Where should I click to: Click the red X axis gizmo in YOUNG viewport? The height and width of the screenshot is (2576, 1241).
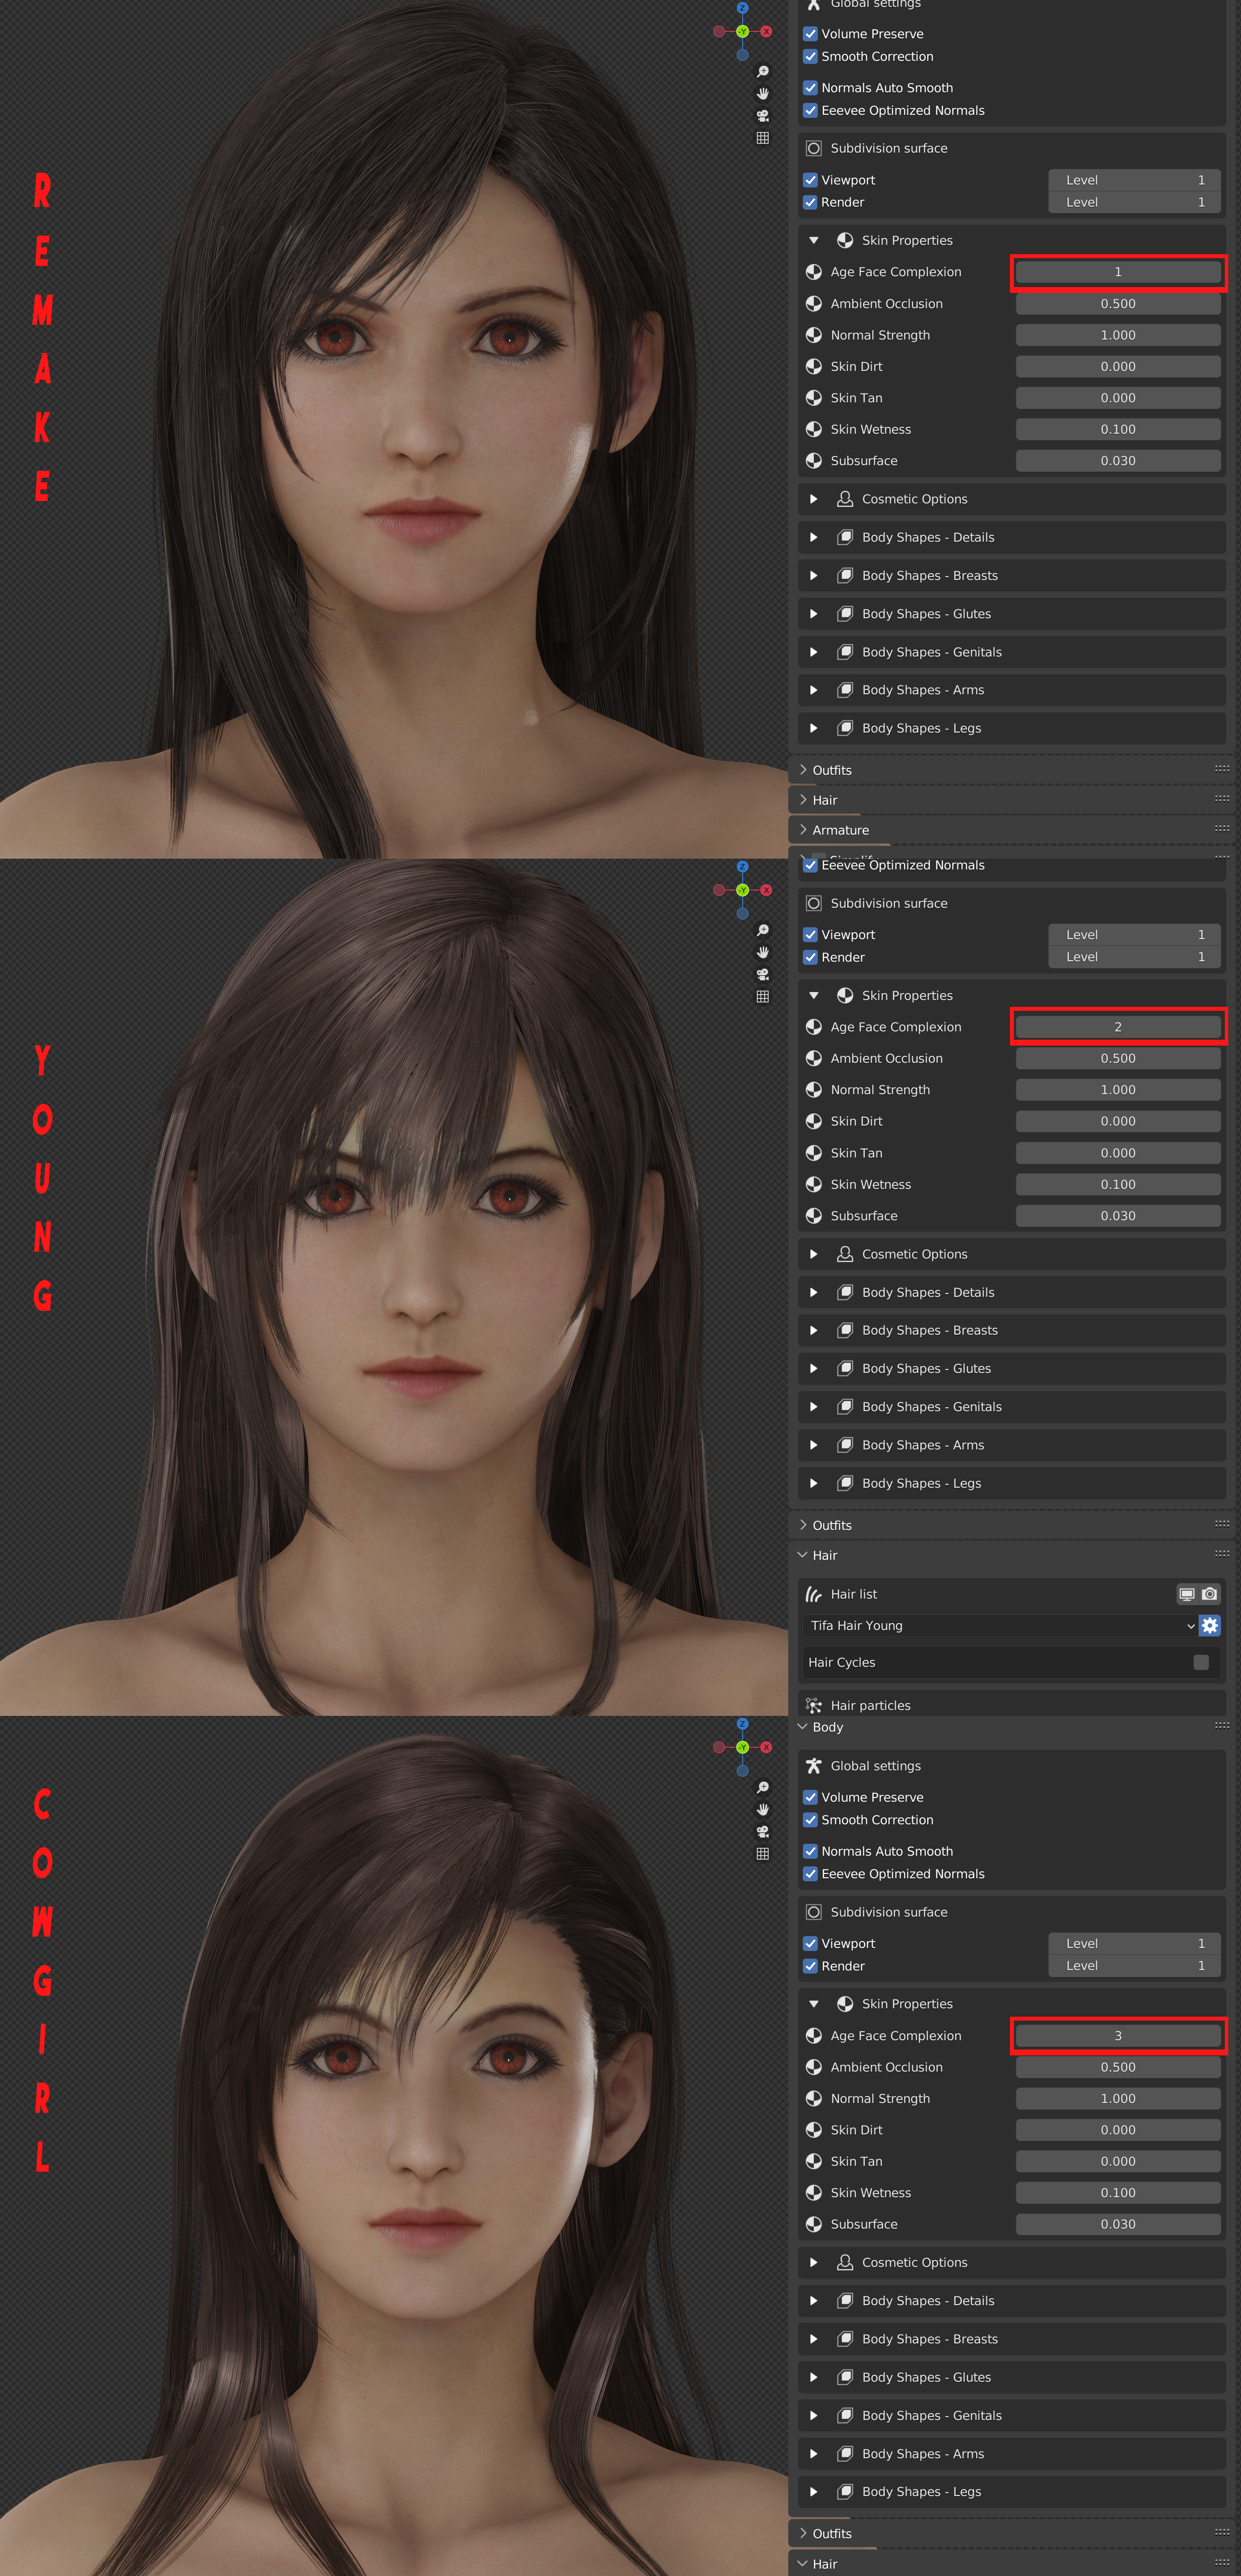pyautogui.click(x=766, y=890)
